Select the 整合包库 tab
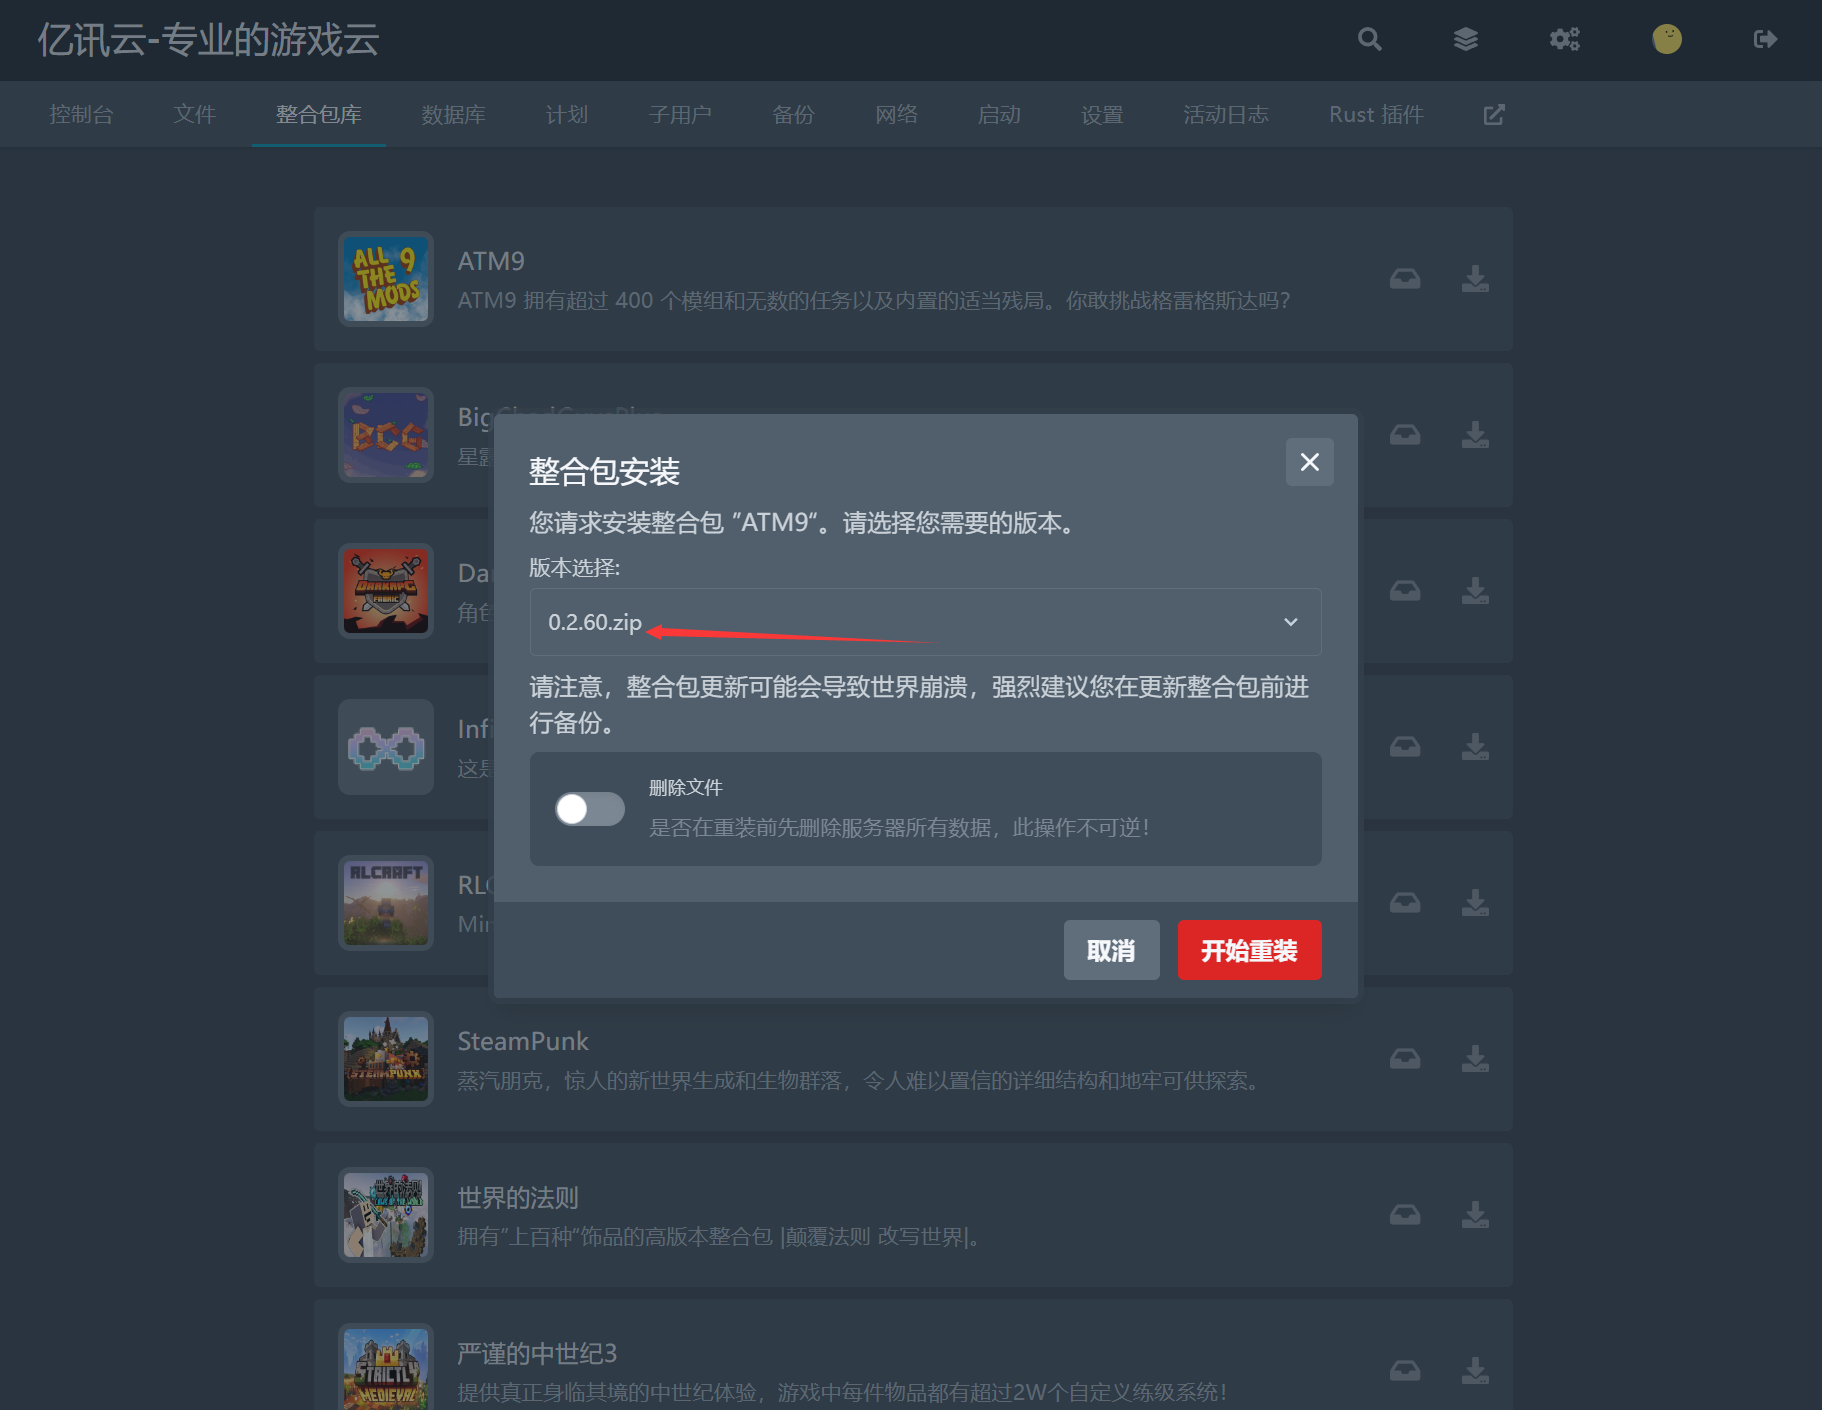Viewport: 1822px width, 1410px height. [x=318, y=115]
